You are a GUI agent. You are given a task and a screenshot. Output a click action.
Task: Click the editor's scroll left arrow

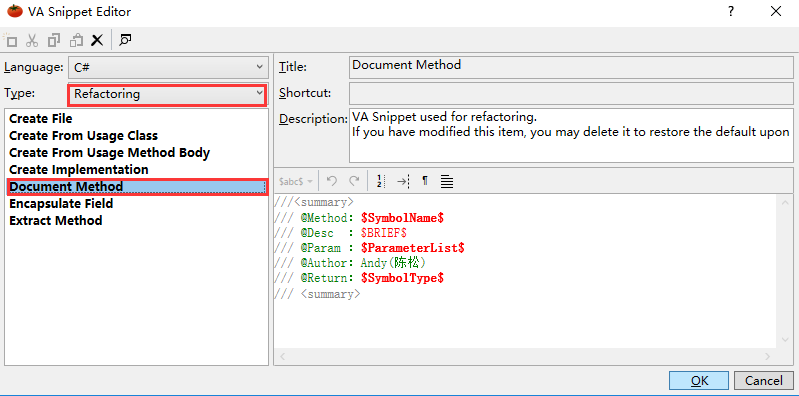click(282, 356)
